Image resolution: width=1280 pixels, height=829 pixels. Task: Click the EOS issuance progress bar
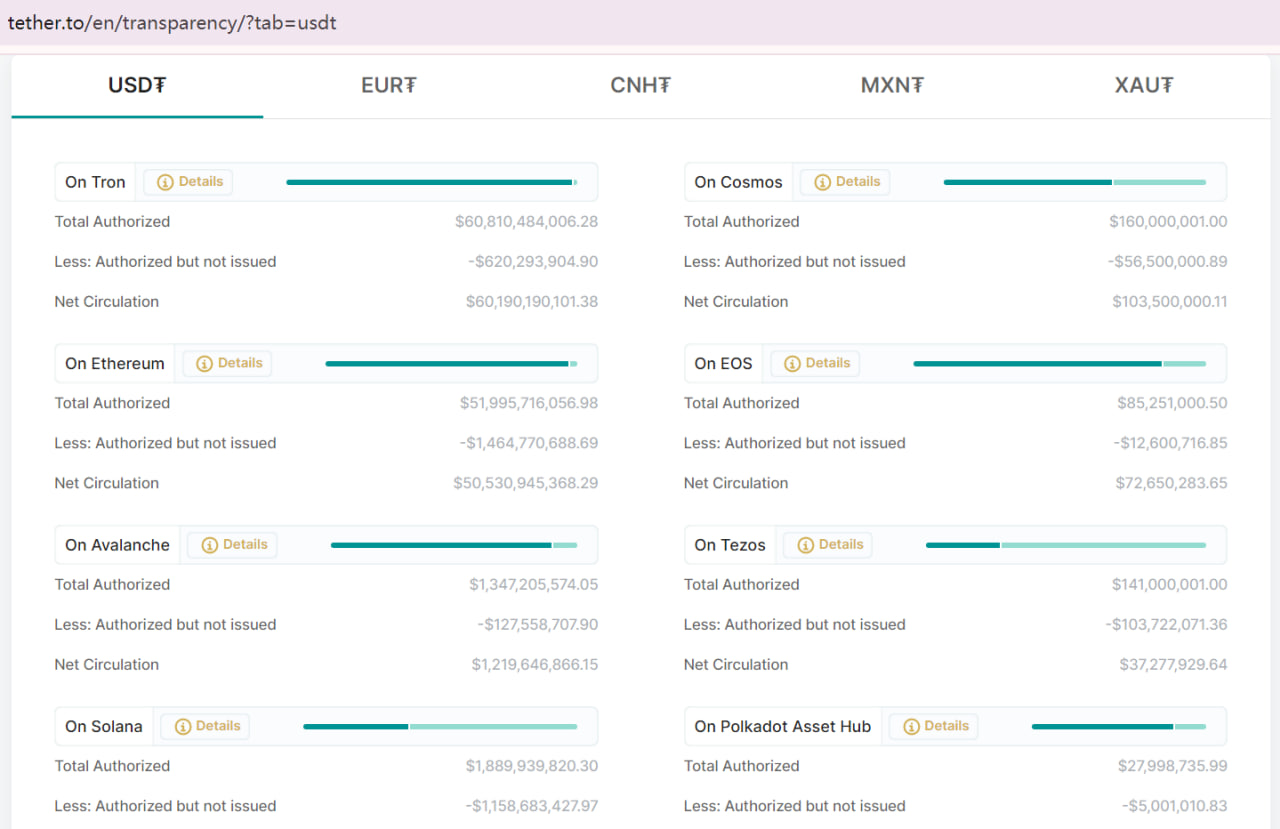1060,364
